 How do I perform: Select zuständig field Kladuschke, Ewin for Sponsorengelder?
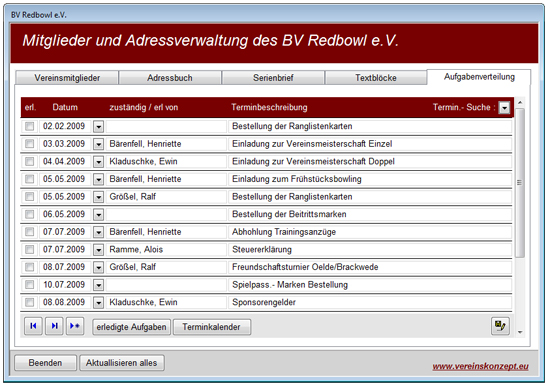point(166,302)
